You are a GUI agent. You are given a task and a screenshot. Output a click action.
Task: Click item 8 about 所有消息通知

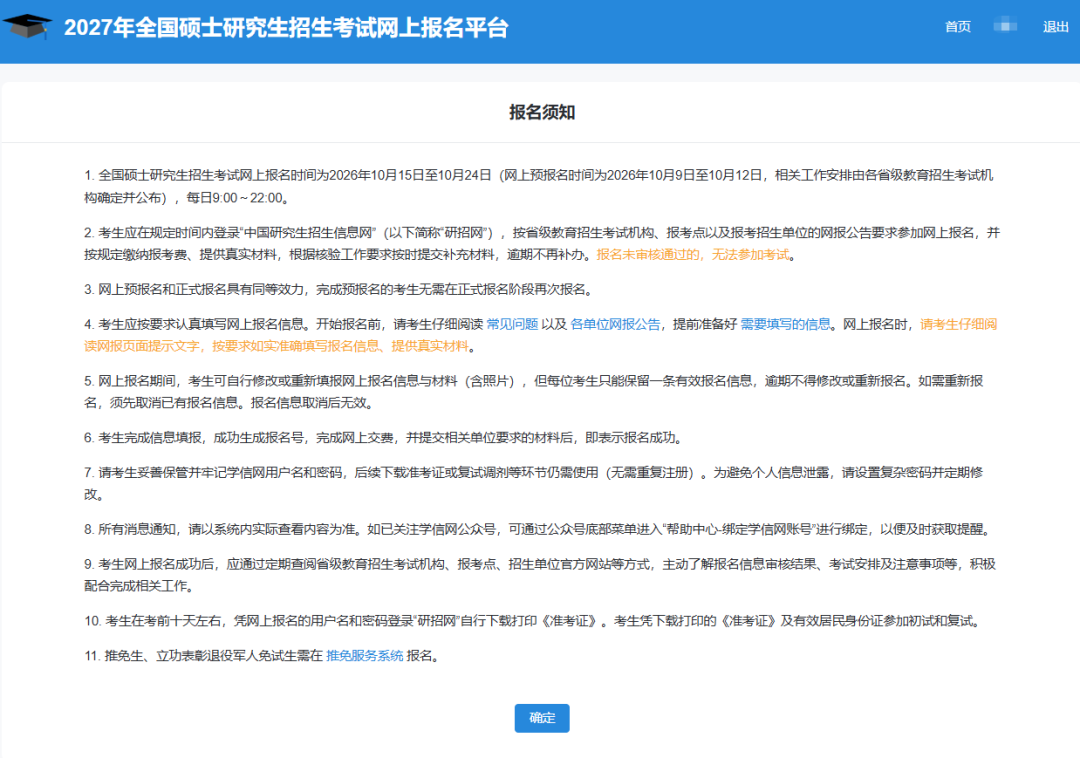click(x=539, y=529)
